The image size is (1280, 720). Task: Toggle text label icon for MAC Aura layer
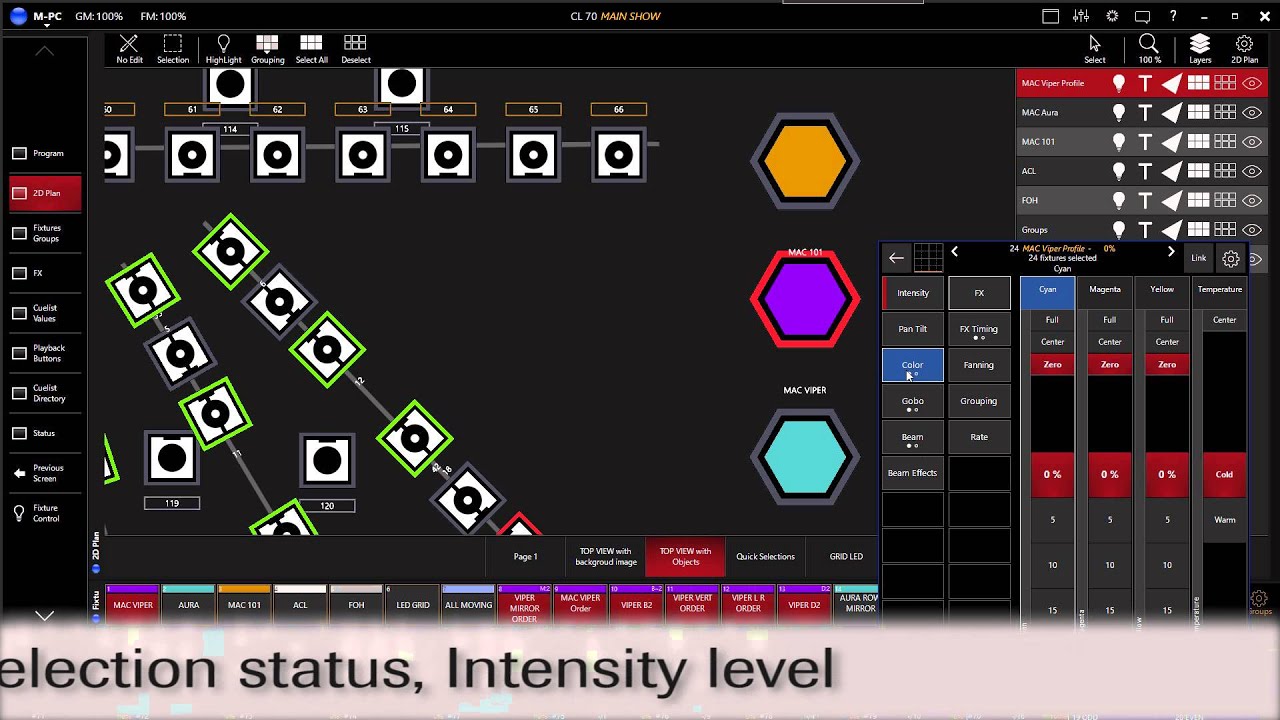(x=1146, y=113)
